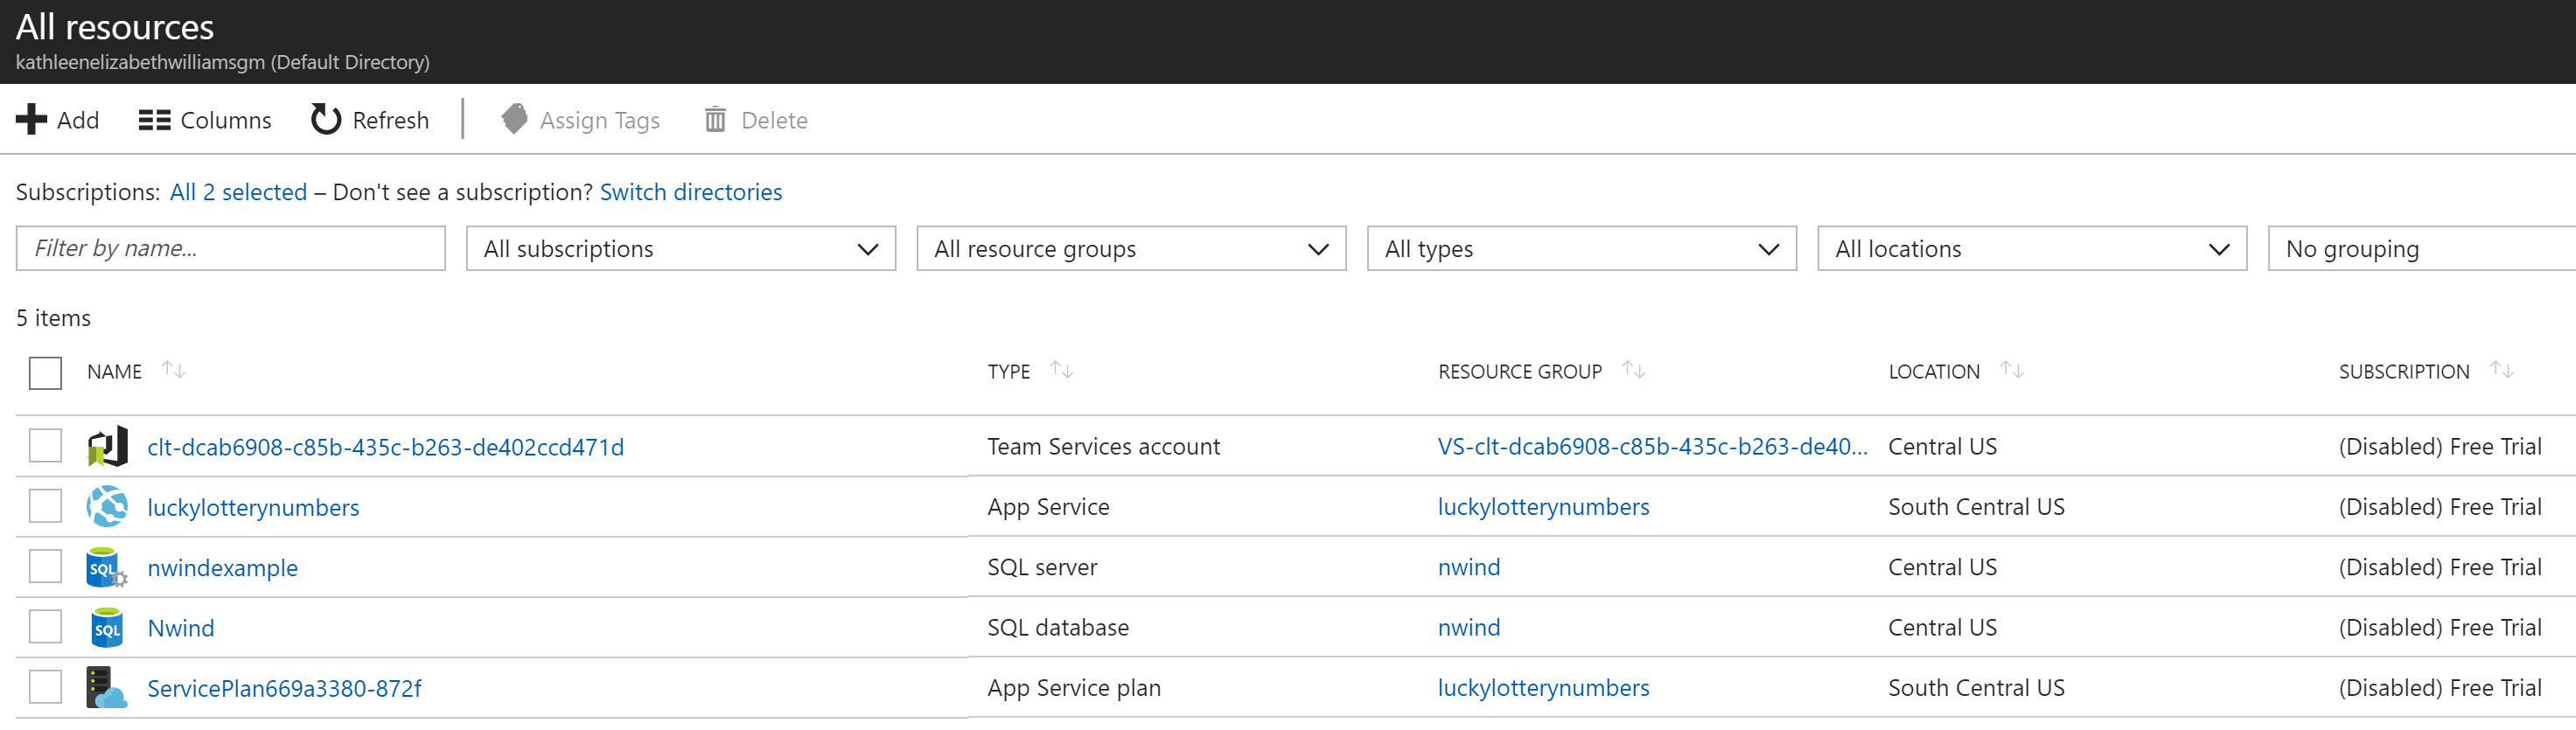Screen dimensions: 2576x730
Task: Open the All subscriptions dropdown
Action: tap(681, 249)
